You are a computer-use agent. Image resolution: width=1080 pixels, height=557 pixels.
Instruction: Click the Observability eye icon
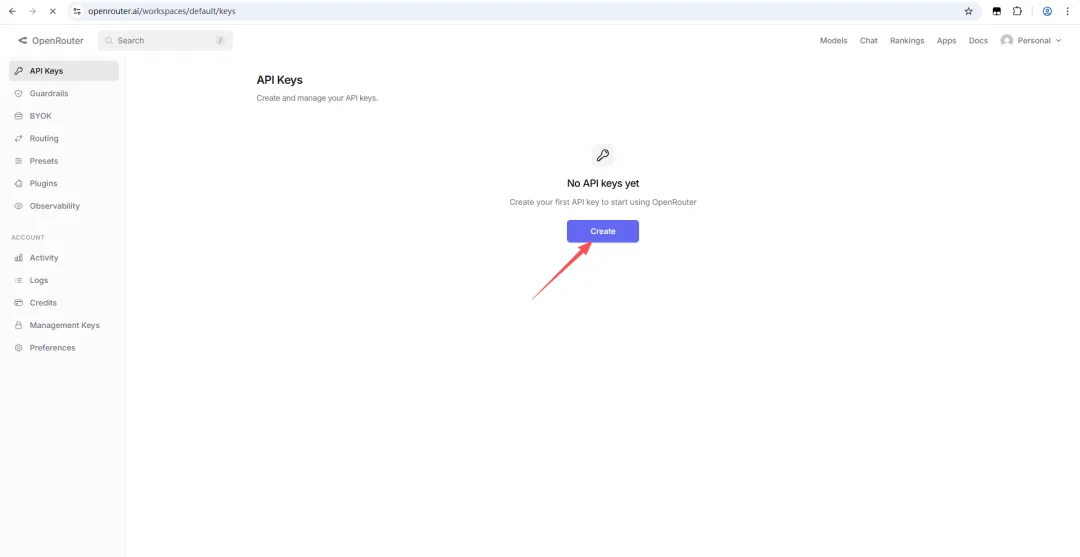tap(19, 206)
